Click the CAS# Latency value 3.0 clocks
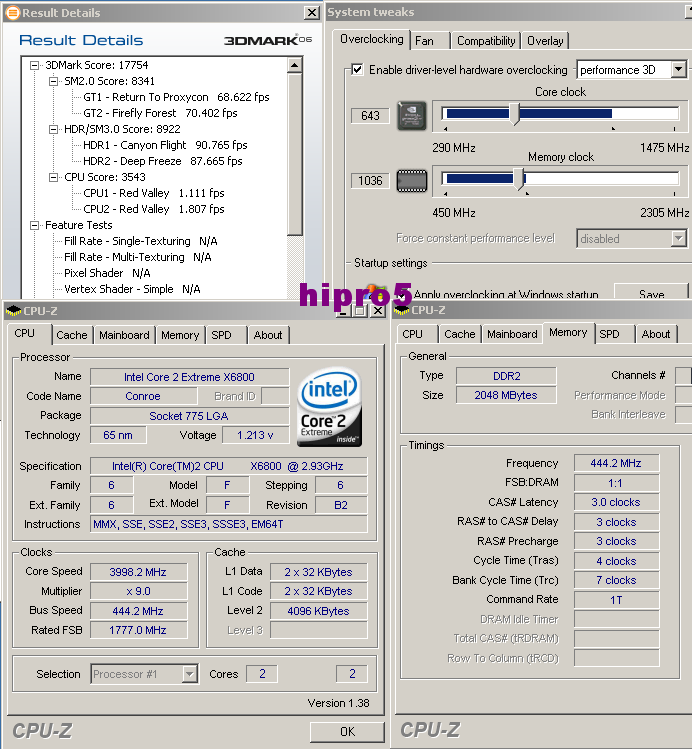Screen dimensions: 692x749 click(616, 502)
